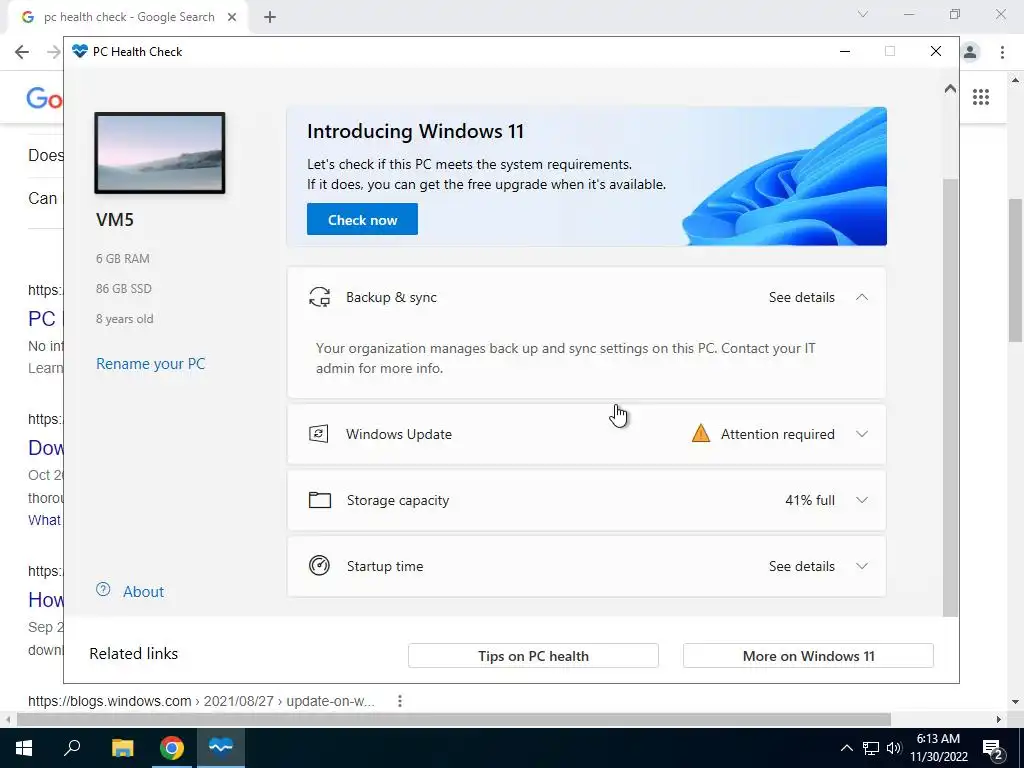Viewport: 1024px width, 768px height.
Task: Open the notification center icon
Action: click(993, 748)
